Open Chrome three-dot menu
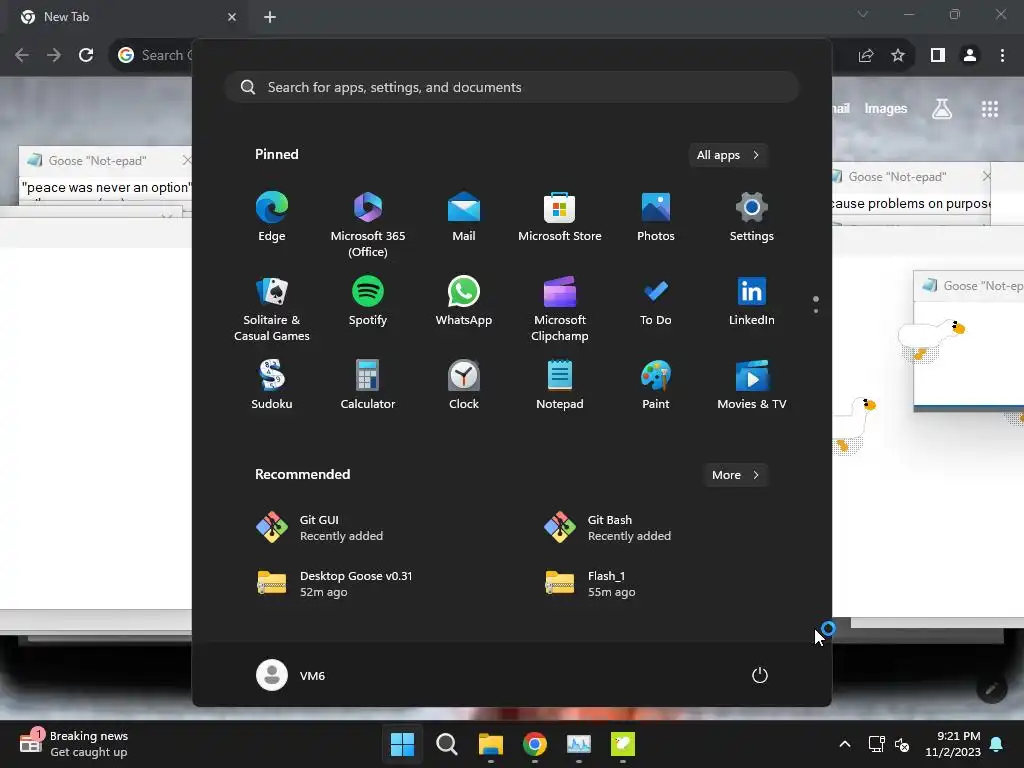The width and height of the screenshot is (1024, 768). (1002, 55)
